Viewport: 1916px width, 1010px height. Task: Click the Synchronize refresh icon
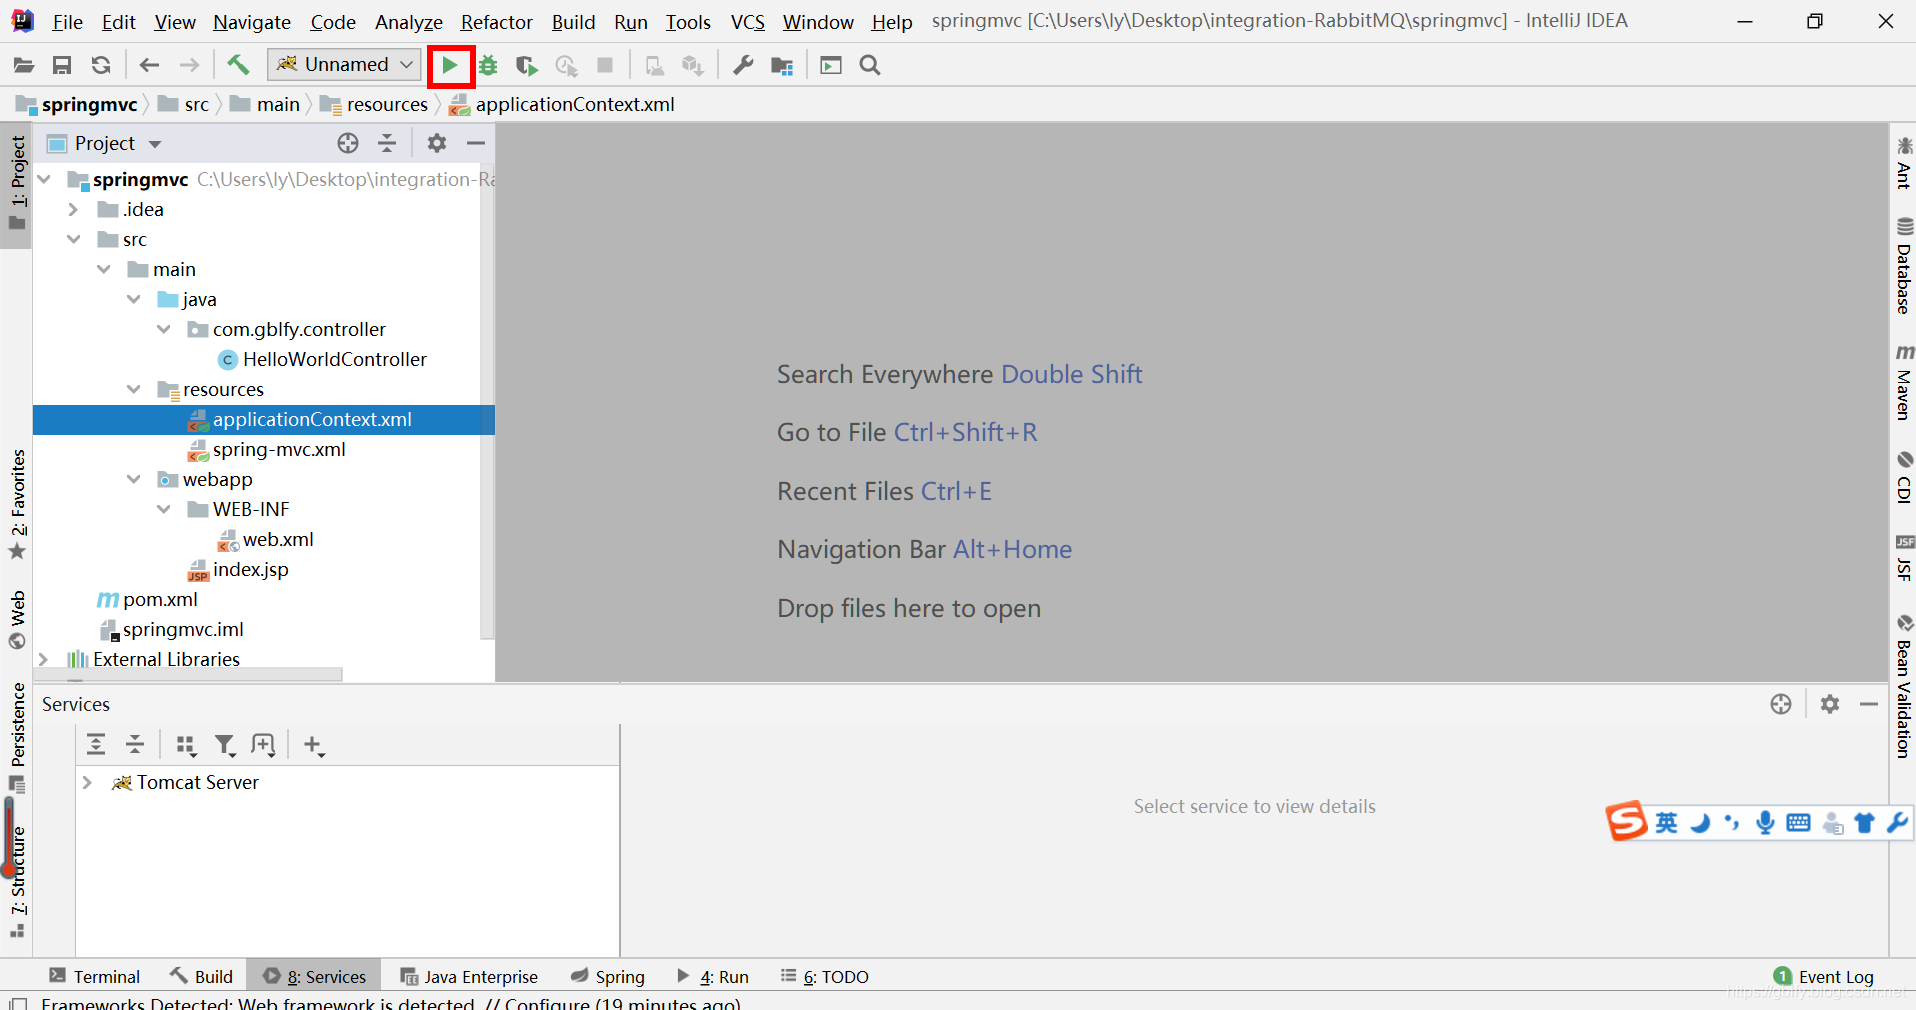click(x=101, y=65)
